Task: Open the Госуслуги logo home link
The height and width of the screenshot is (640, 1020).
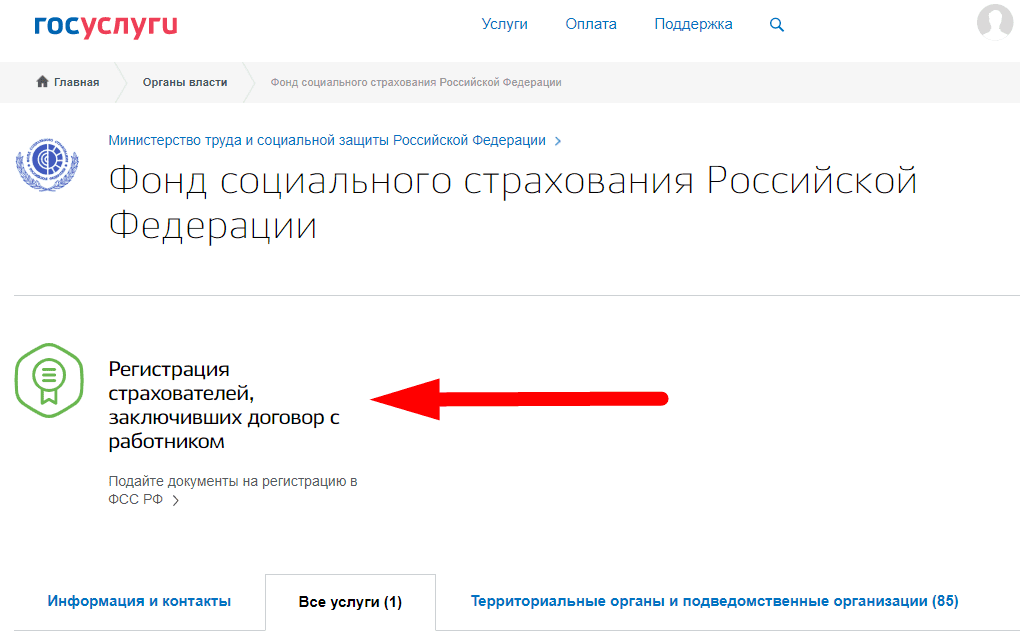Action: [105, 25]
